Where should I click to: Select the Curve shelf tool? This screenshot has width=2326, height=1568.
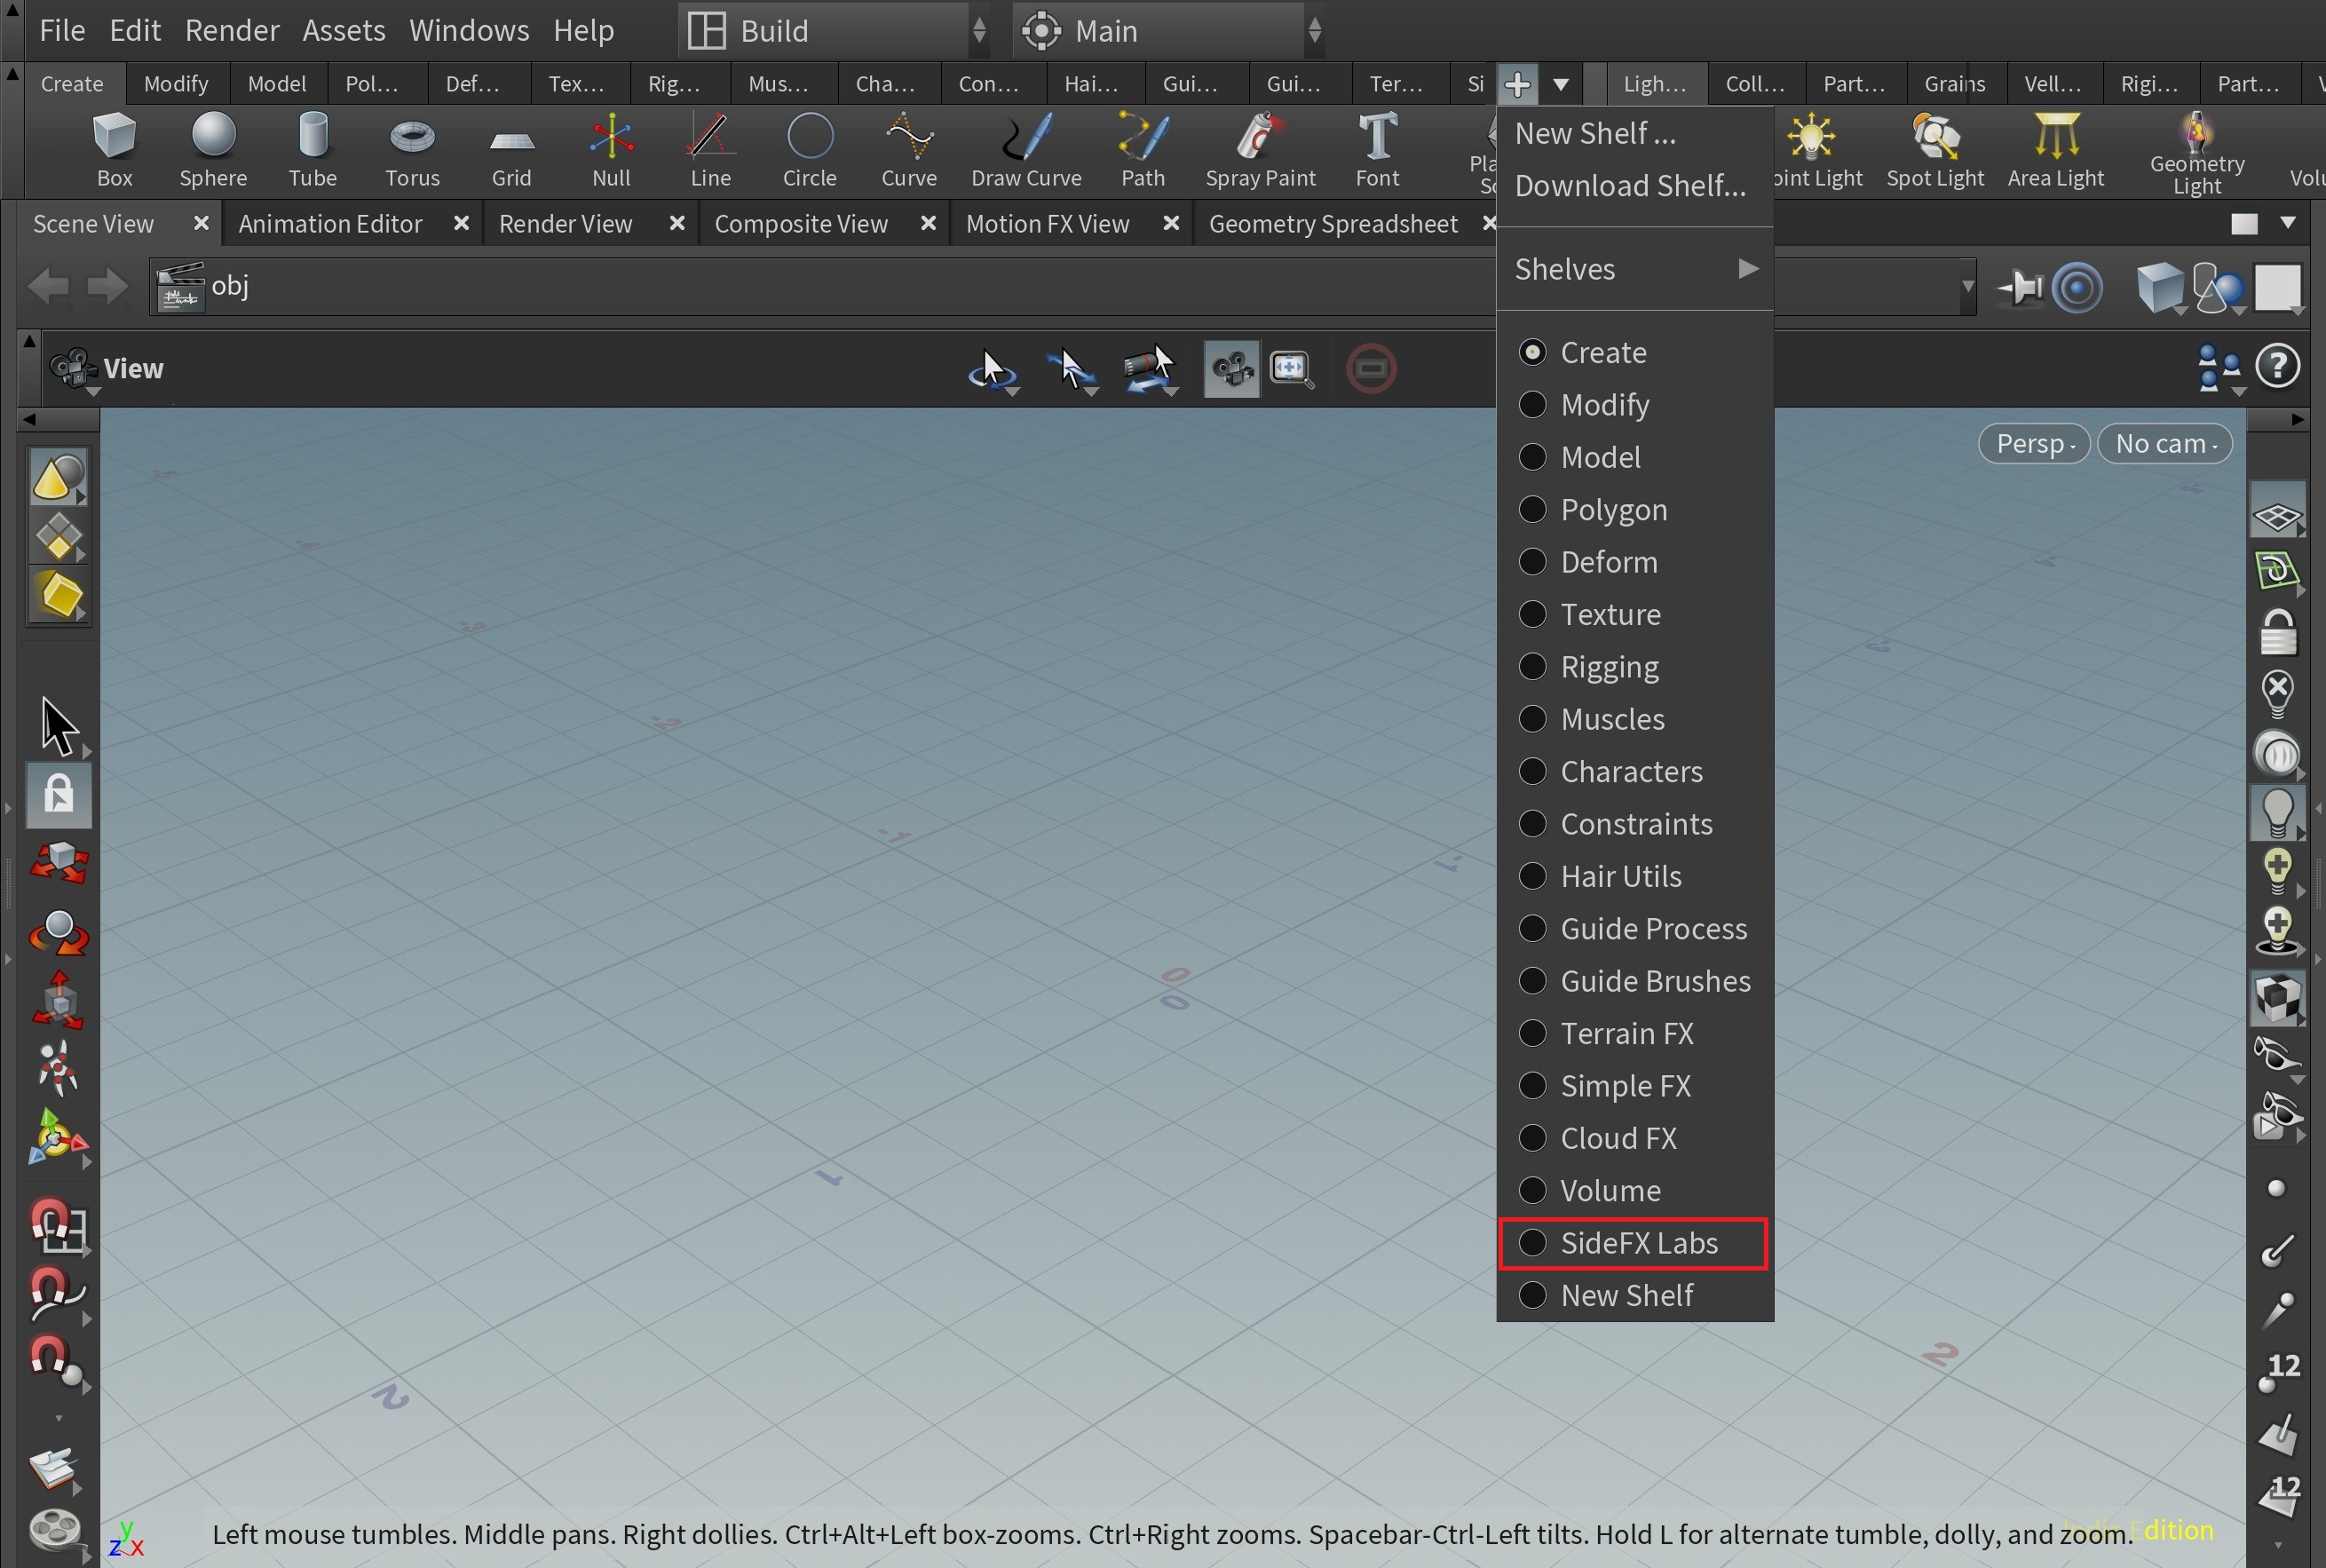point(909,150)
